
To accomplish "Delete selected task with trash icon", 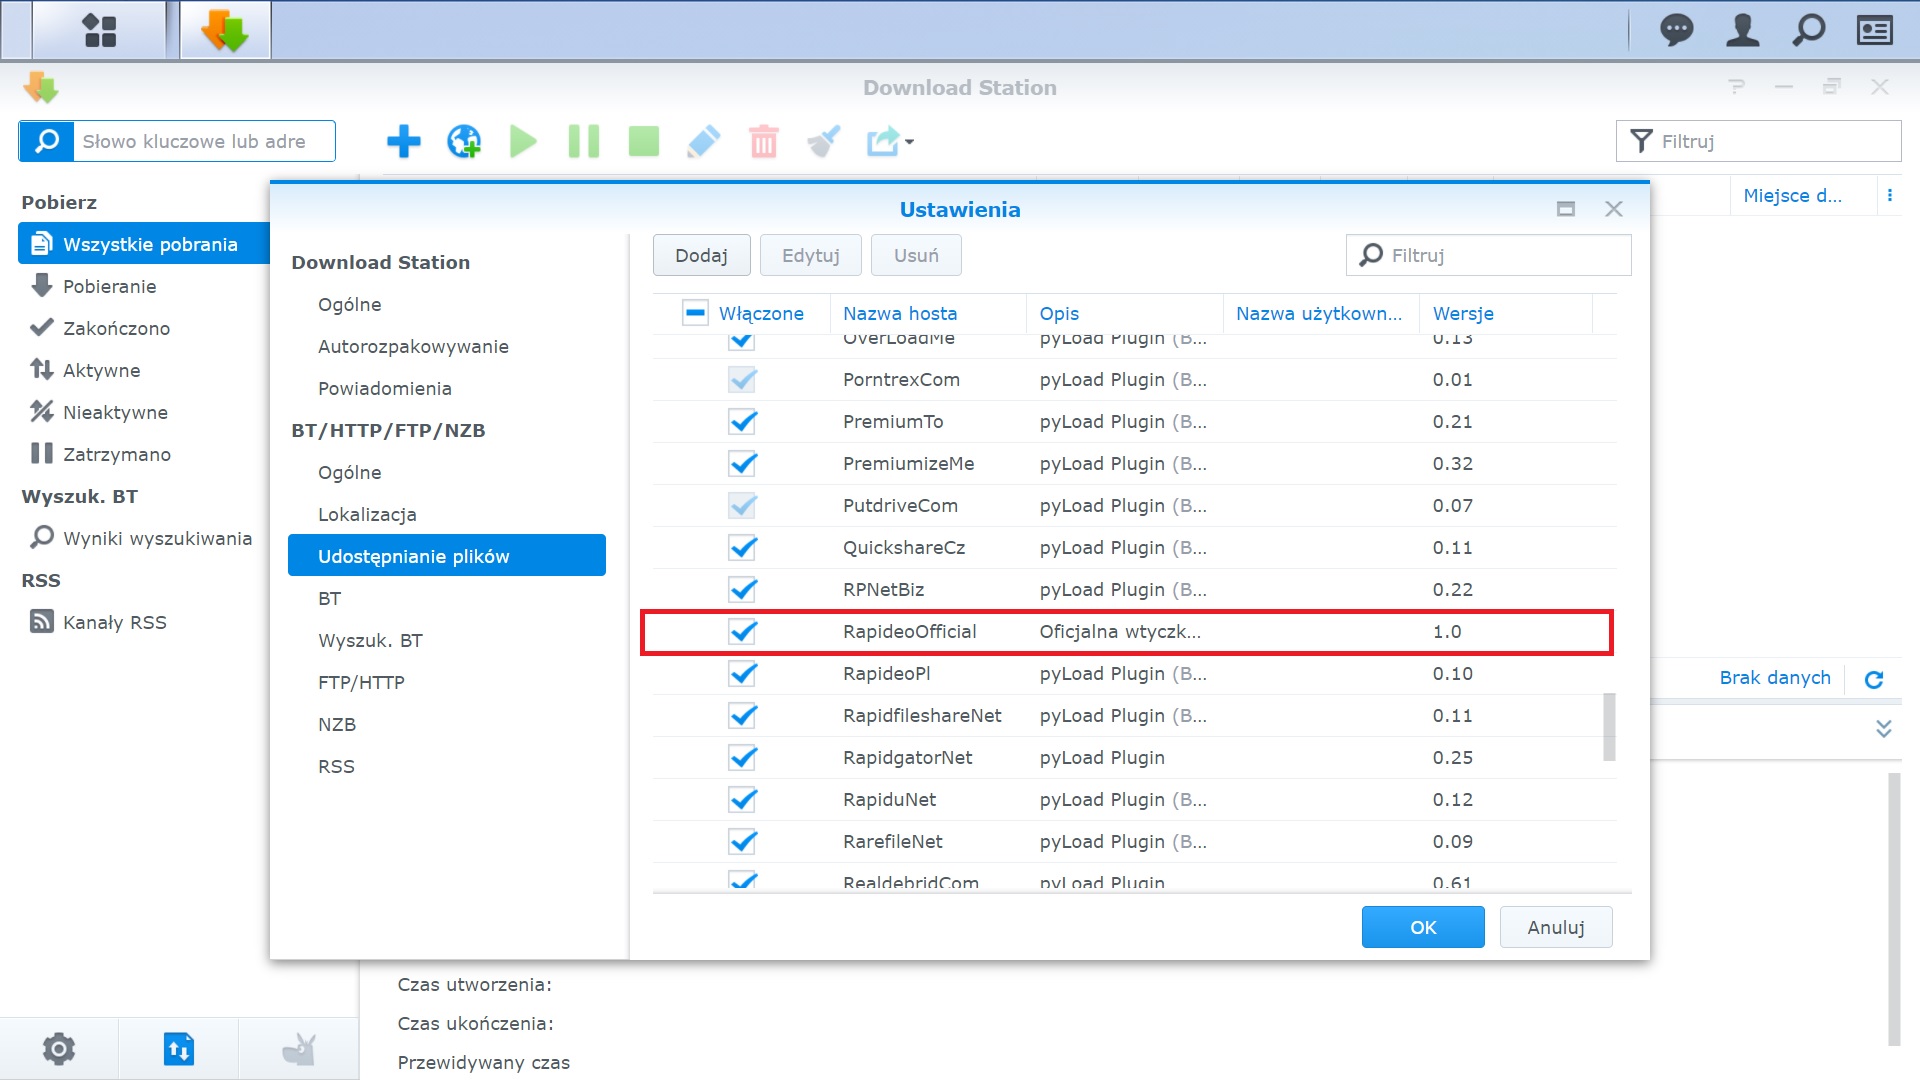I will (763, 141).
